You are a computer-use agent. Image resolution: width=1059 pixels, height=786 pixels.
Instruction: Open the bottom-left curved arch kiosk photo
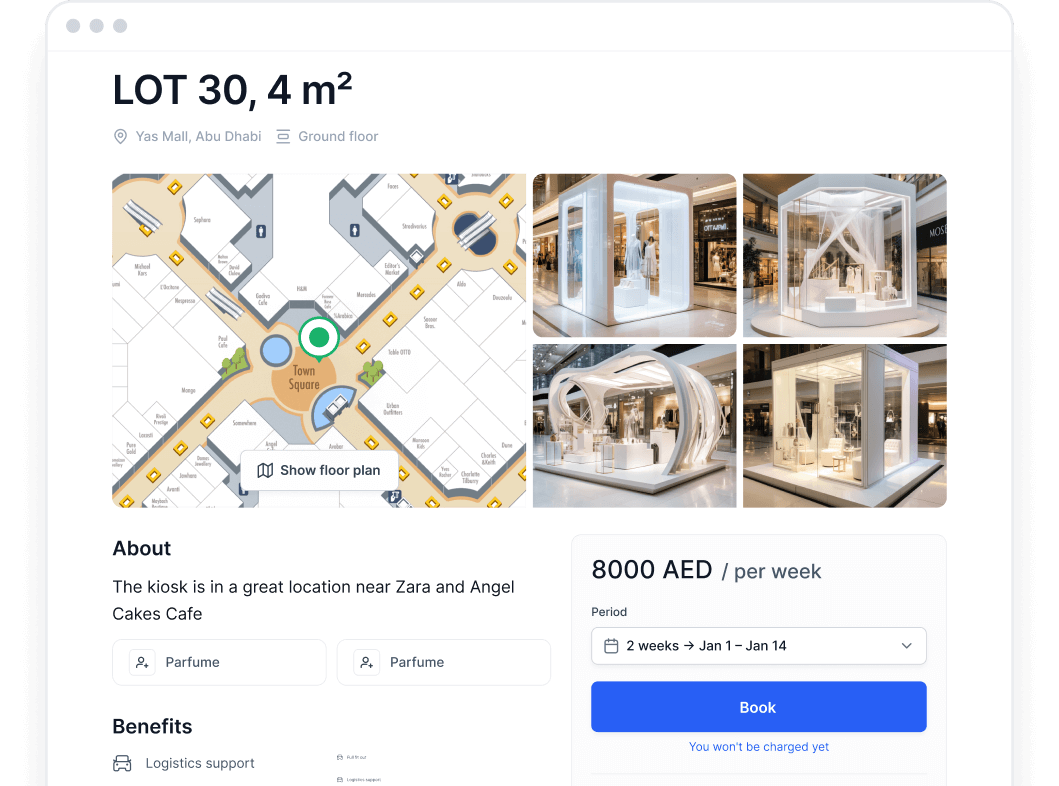coord(634,426)
